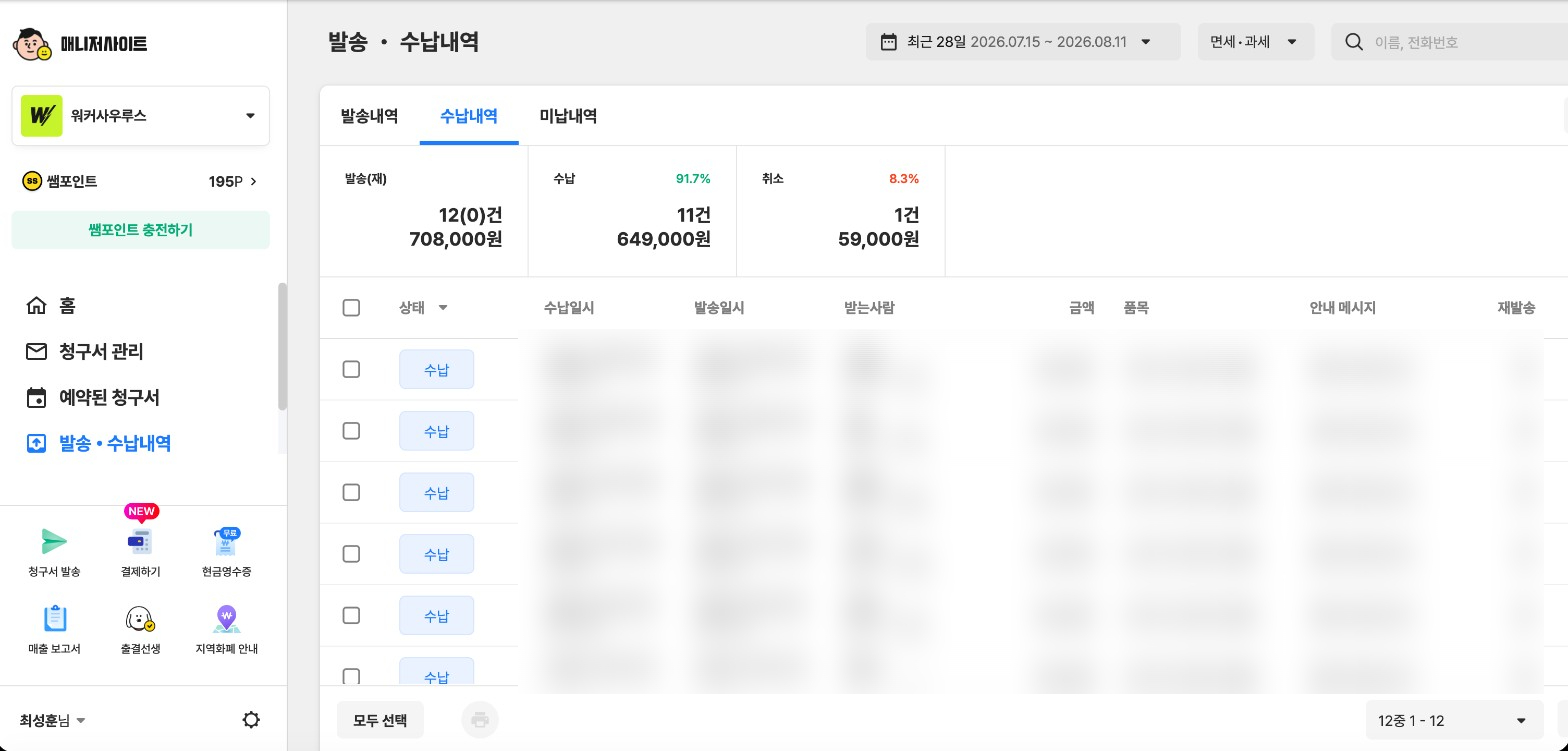Click the 받는사람 column header
The image size is (1568, 751).
coord(869,308)
